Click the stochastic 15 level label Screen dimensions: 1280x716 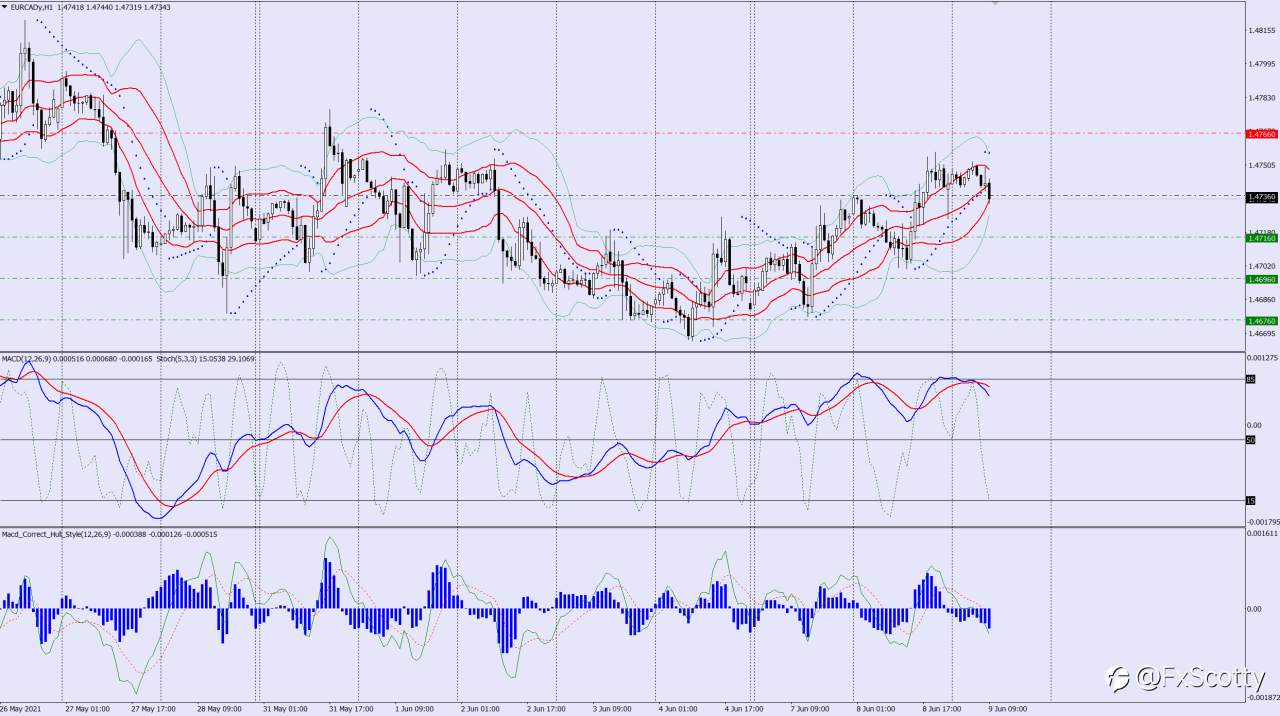[1251, 500]
